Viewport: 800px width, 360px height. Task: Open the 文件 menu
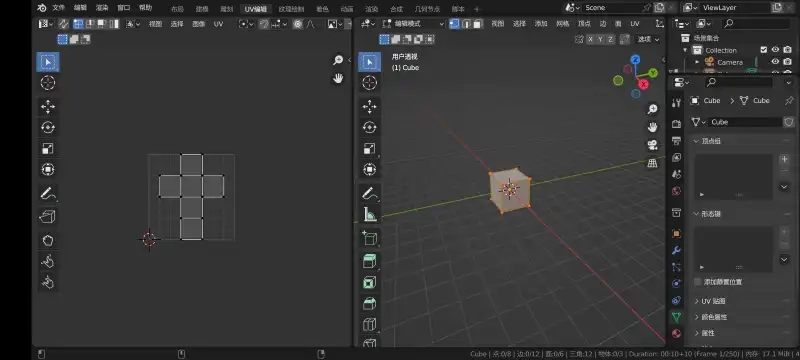point(59,8)
